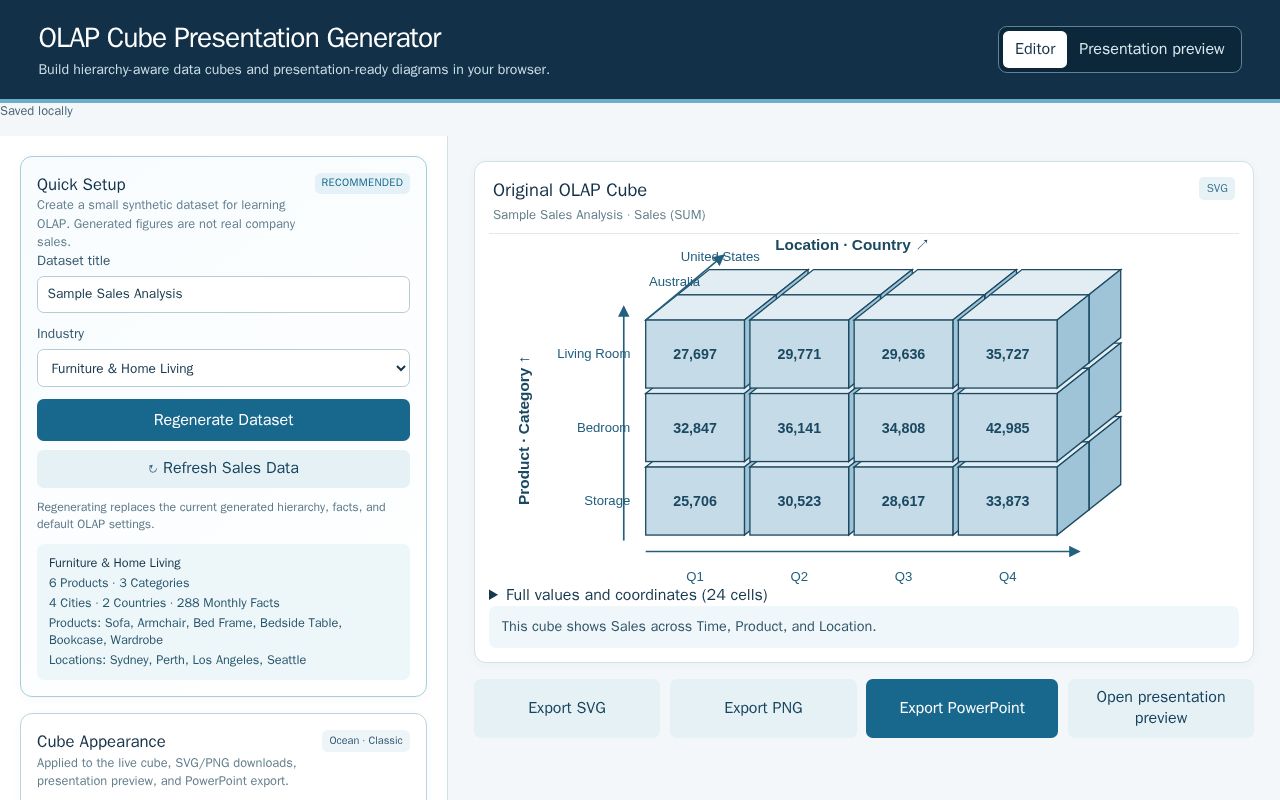
Task: Select the cube cell showing 36,141
Action: [799, 428]
